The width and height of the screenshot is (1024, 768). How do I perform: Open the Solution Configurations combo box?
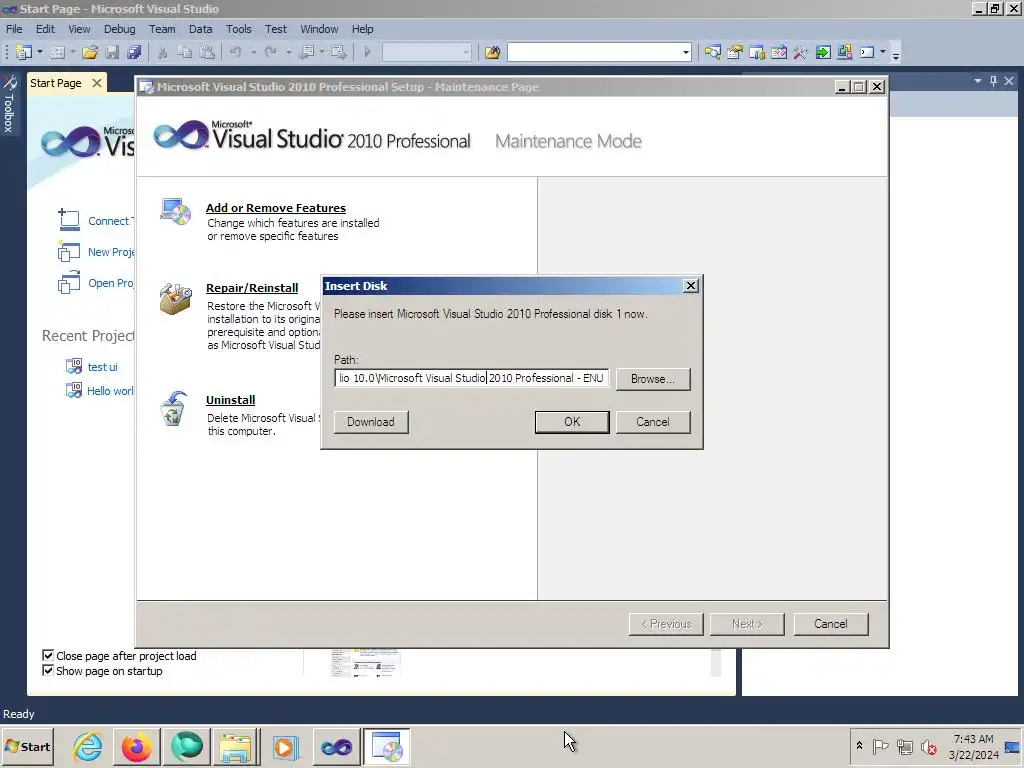(426, 52)
